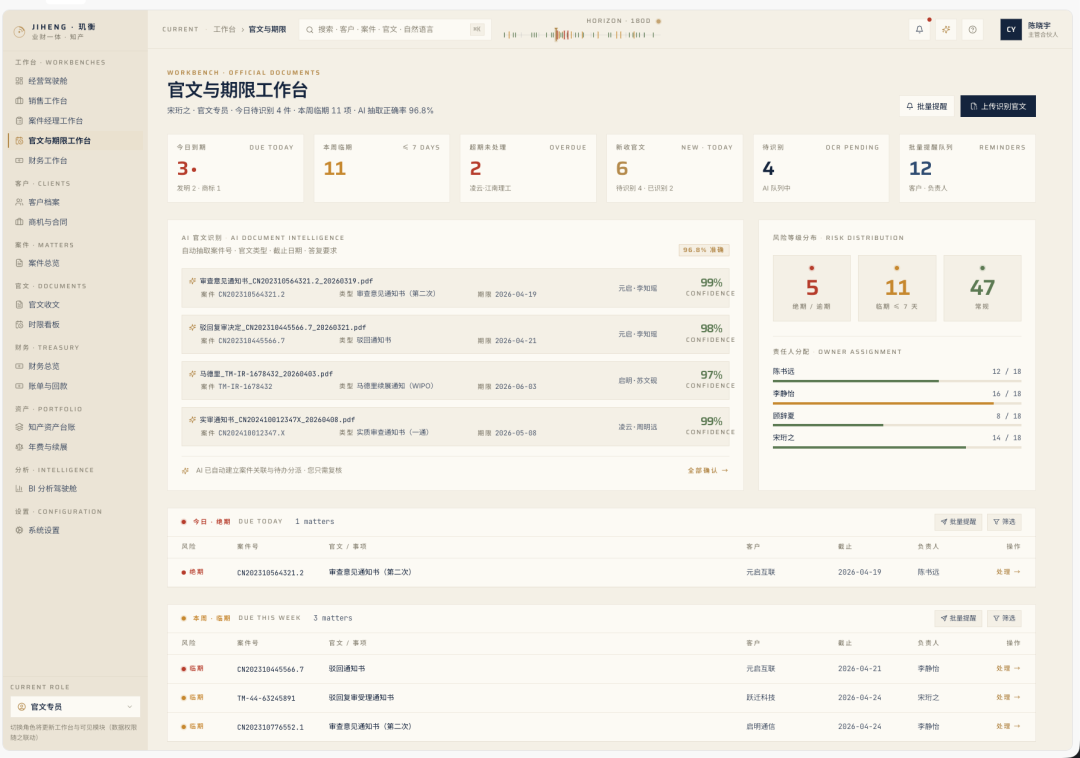Click 批量提醒 in the 本周·临期 section

959,618
